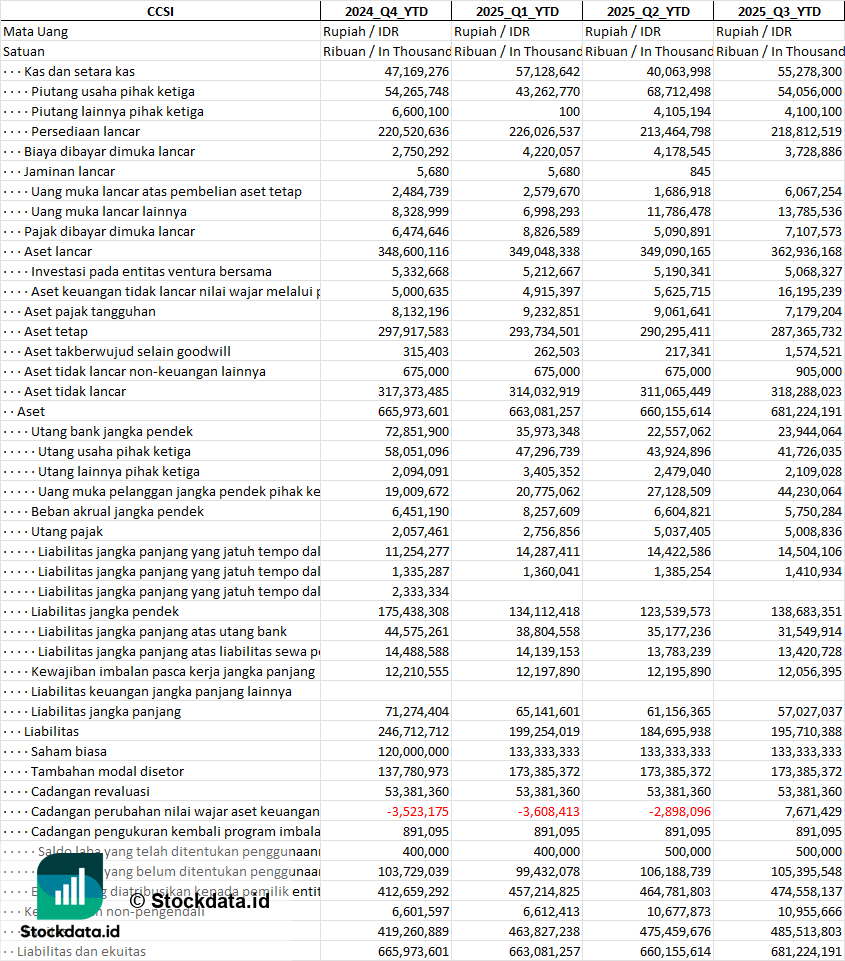Click the Satuan row label
The image size is (845, 961).
coord(24,51)
